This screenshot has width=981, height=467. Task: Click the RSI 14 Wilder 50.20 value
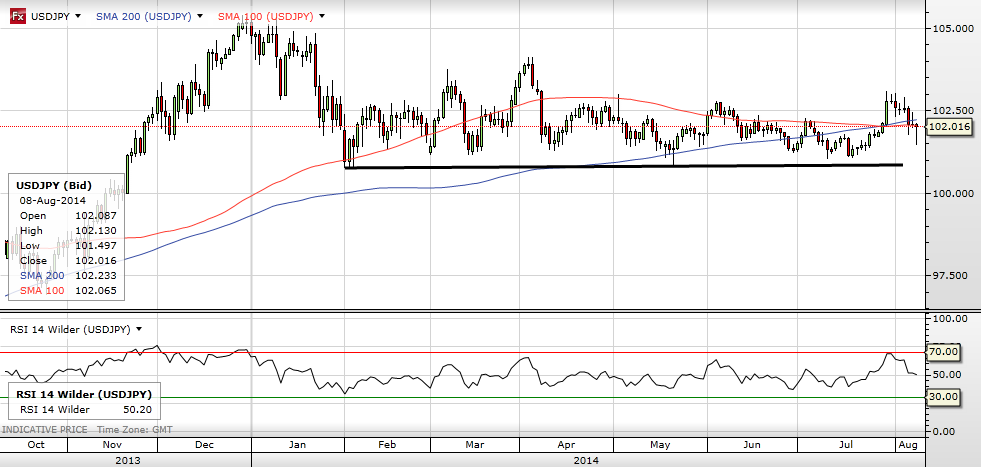pos(140,409)
